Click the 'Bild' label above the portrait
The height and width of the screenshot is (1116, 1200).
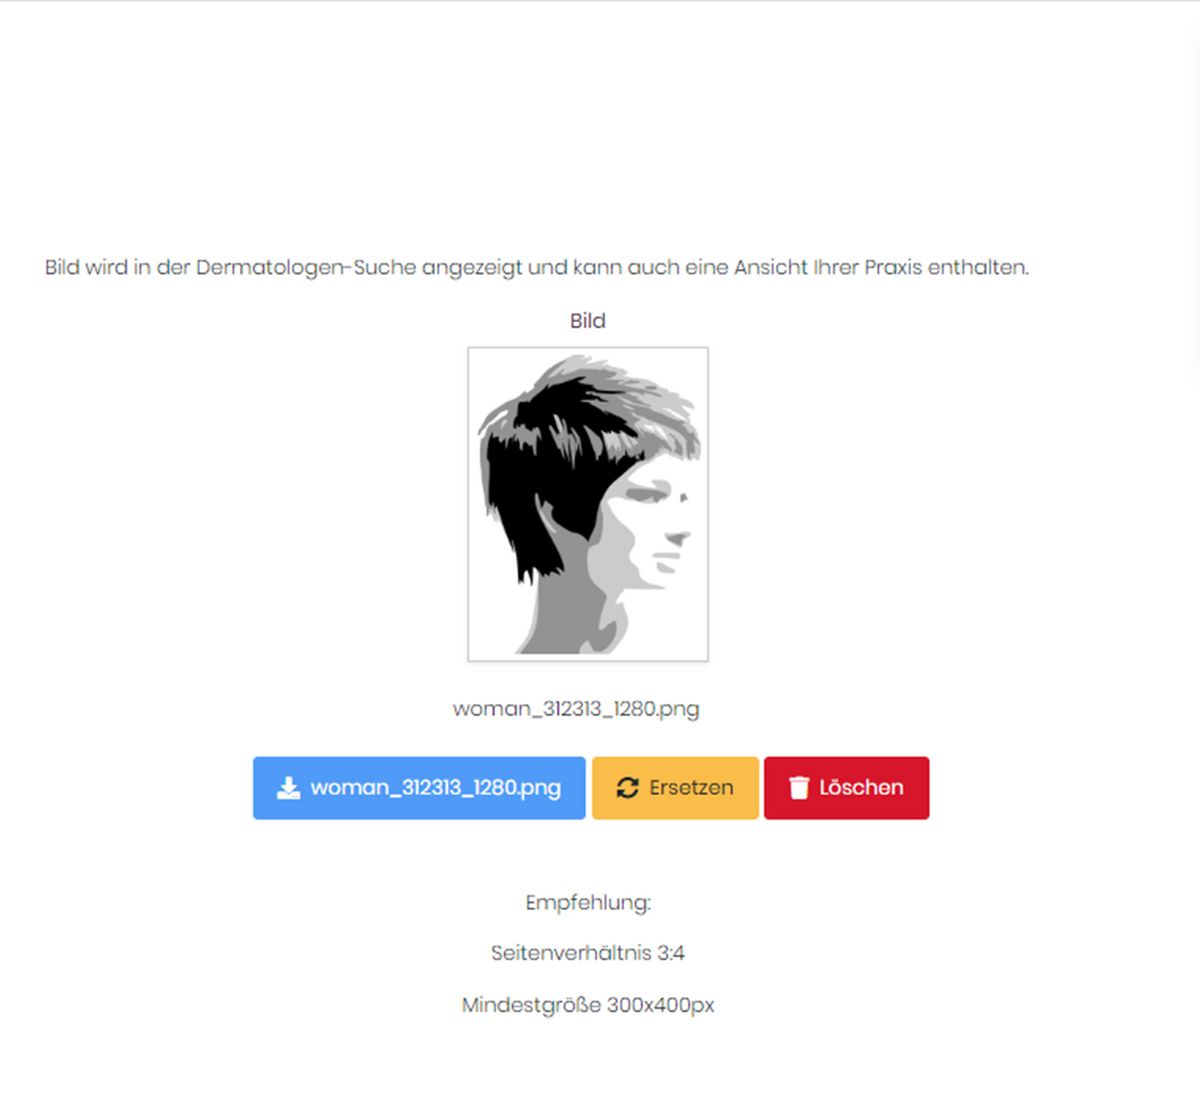(x=588, y=321)
